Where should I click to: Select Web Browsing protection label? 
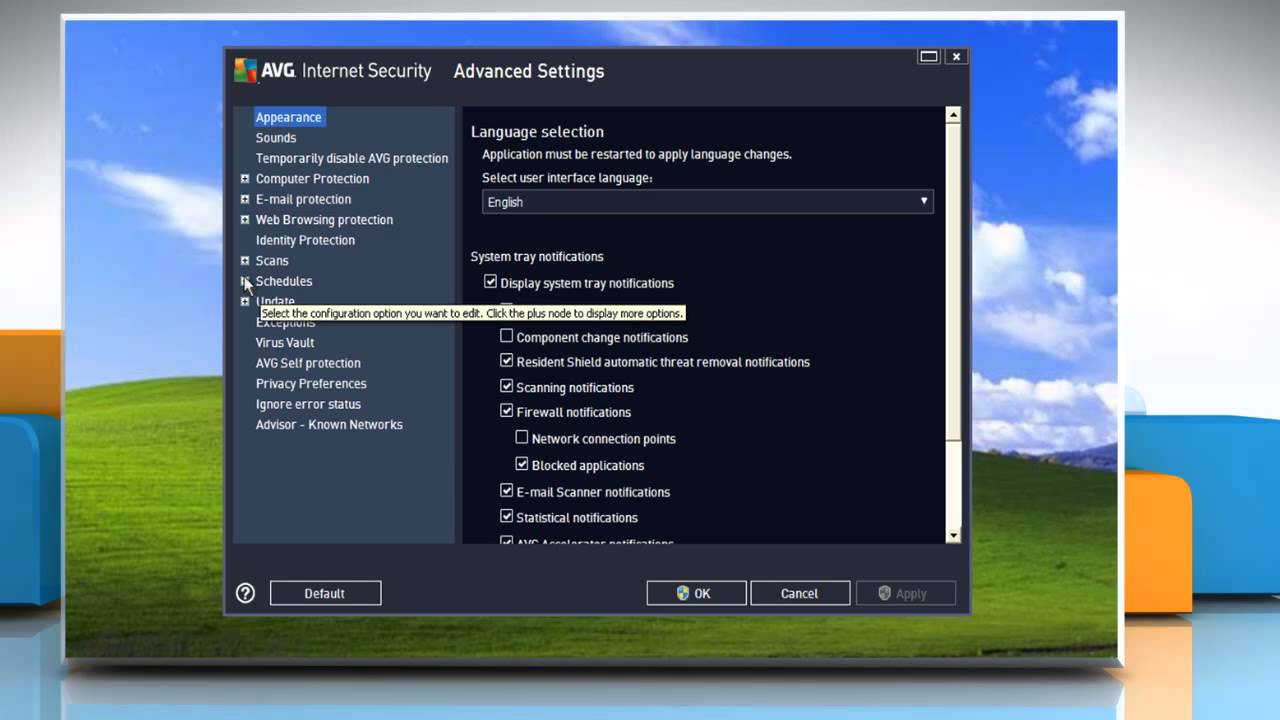pyautogui.click(x=324, y=220)
